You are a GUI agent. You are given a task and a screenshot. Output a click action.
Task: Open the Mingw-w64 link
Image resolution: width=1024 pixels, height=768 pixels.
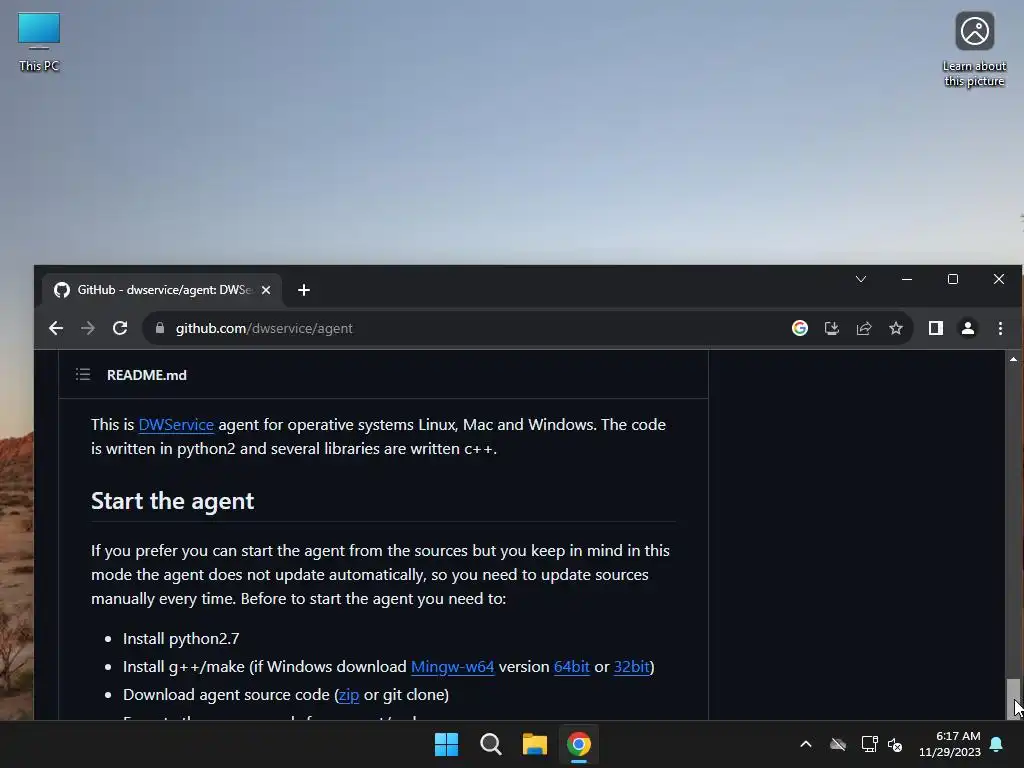coord(453,667)
